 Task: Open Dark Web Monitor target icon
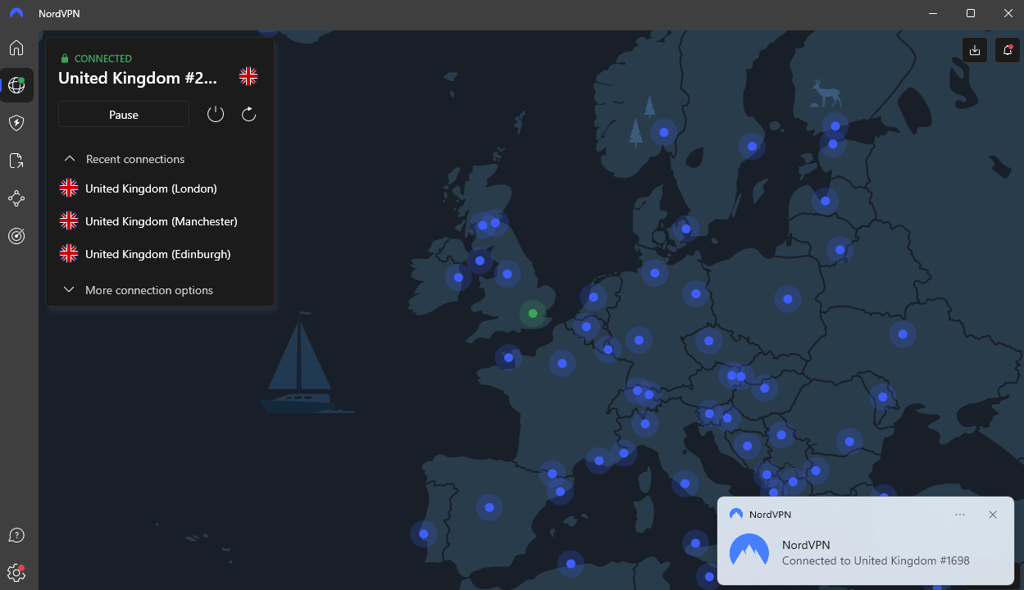[16, 236]
